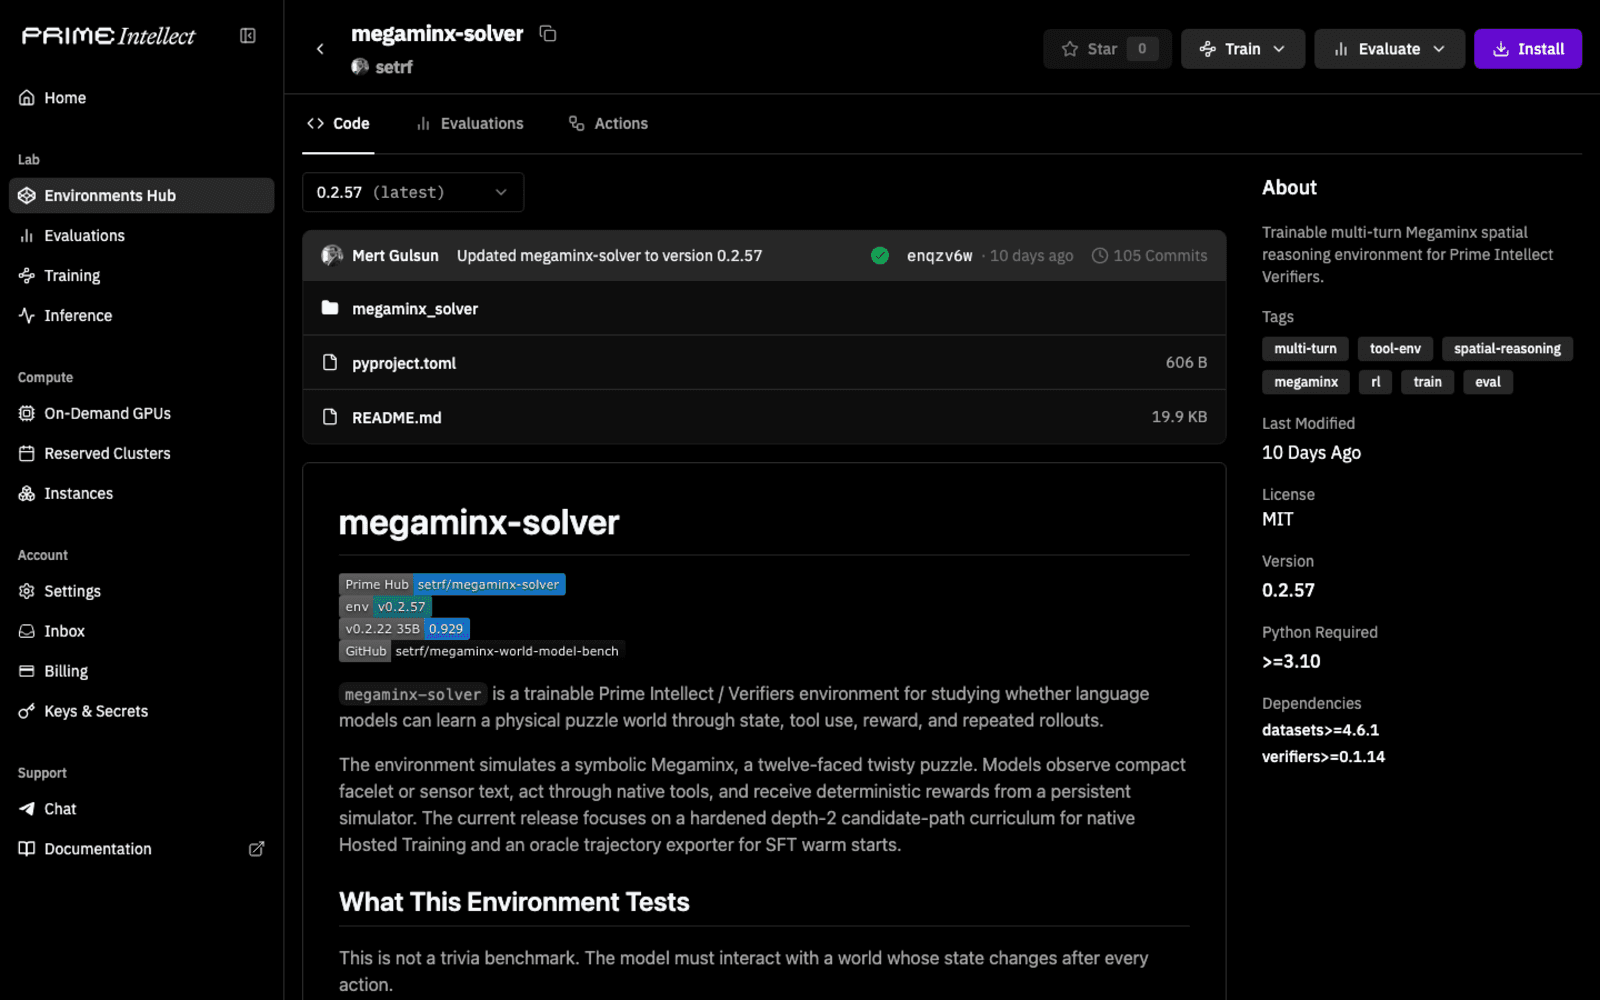Click the purple Install button
This screenshot has width=1600, height=1000.
click(x=1527, y=48)
